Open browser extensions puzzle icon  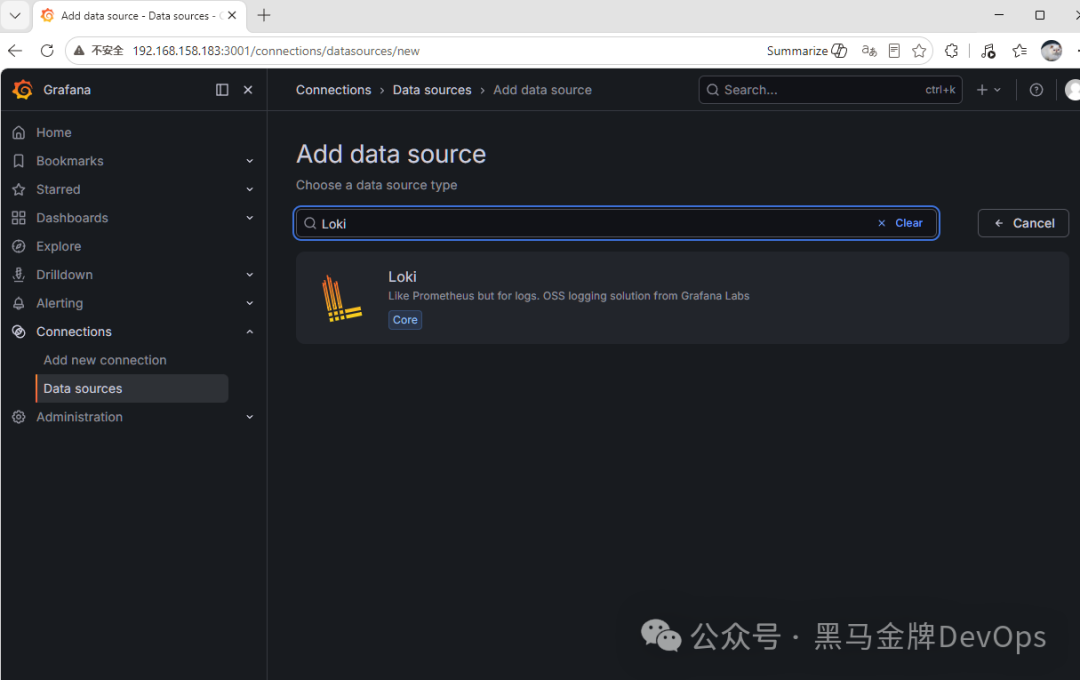click(x=951, y=51)
